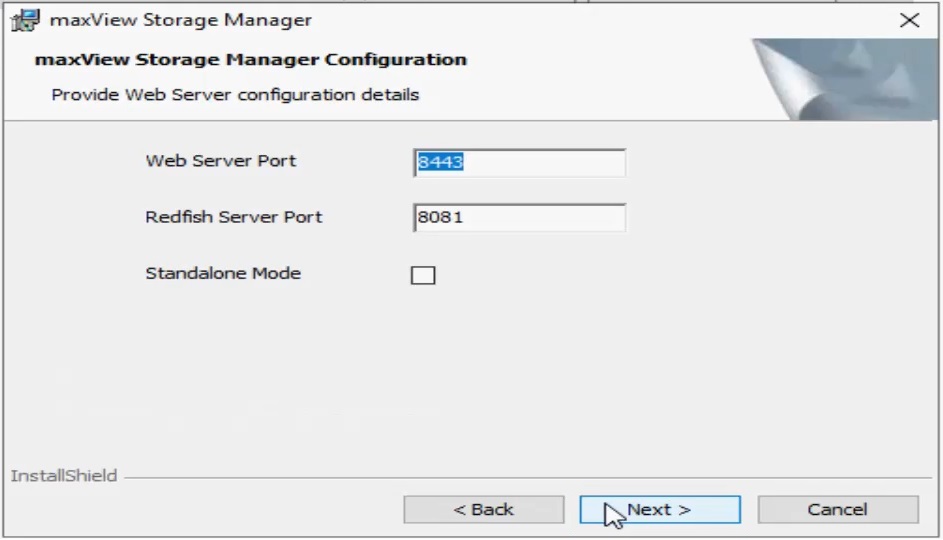The height and width of the screenshot is (540, 943).
Task: Cancel the installation setup
Action: point(837,510)
